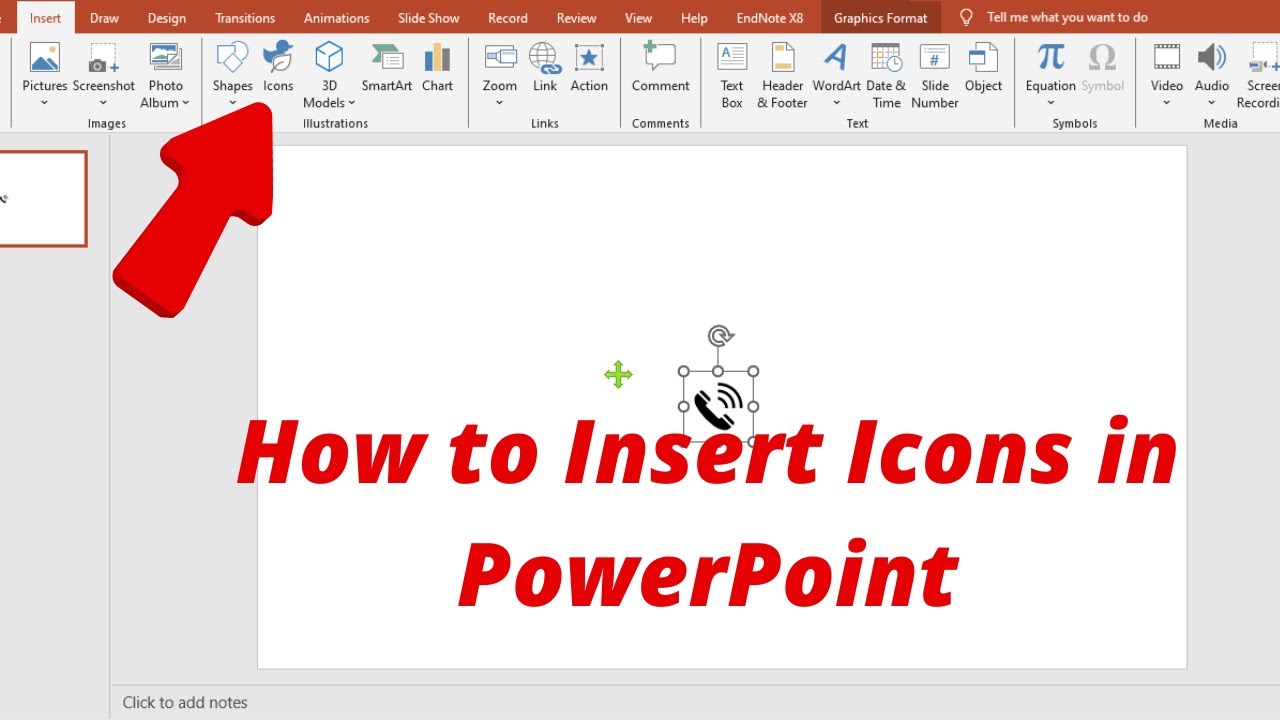Switch to the Draw tab
The height and width of the screenshot is (720, 1280).
(x=104, y=18)
